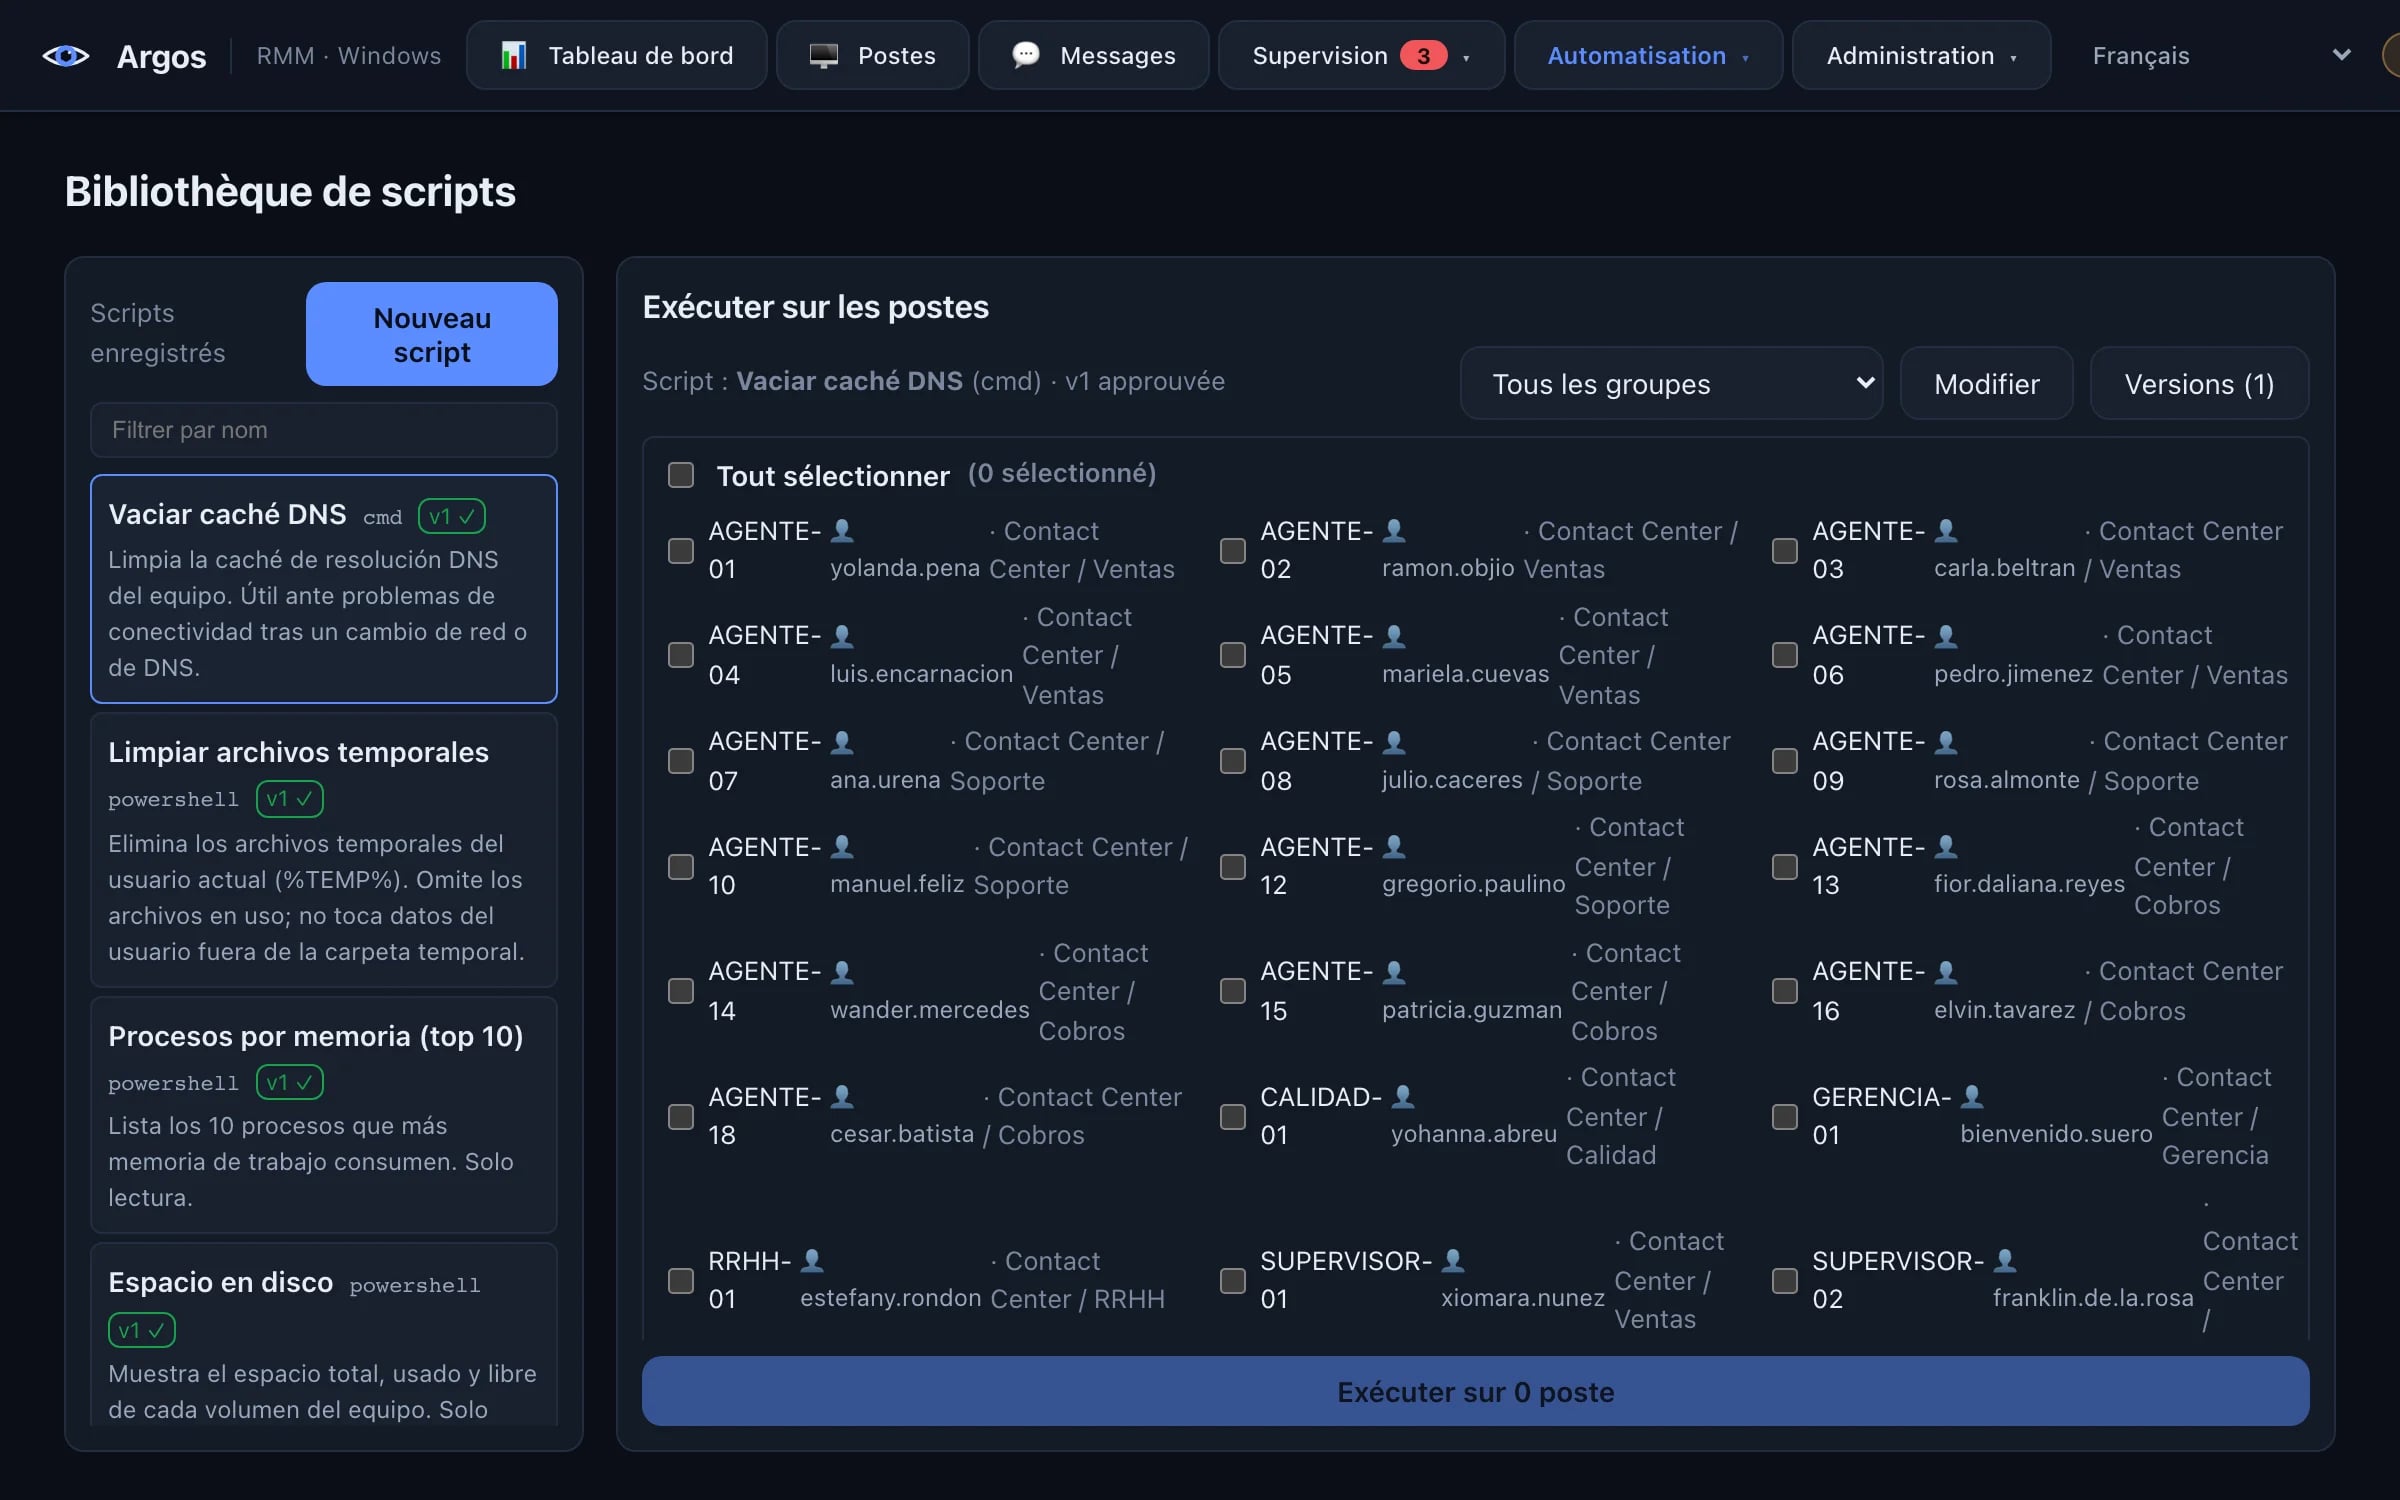
Task: Tick the GERENCIA-01 bienvenido.suero checkbox
Action: pos(1785,1116)
